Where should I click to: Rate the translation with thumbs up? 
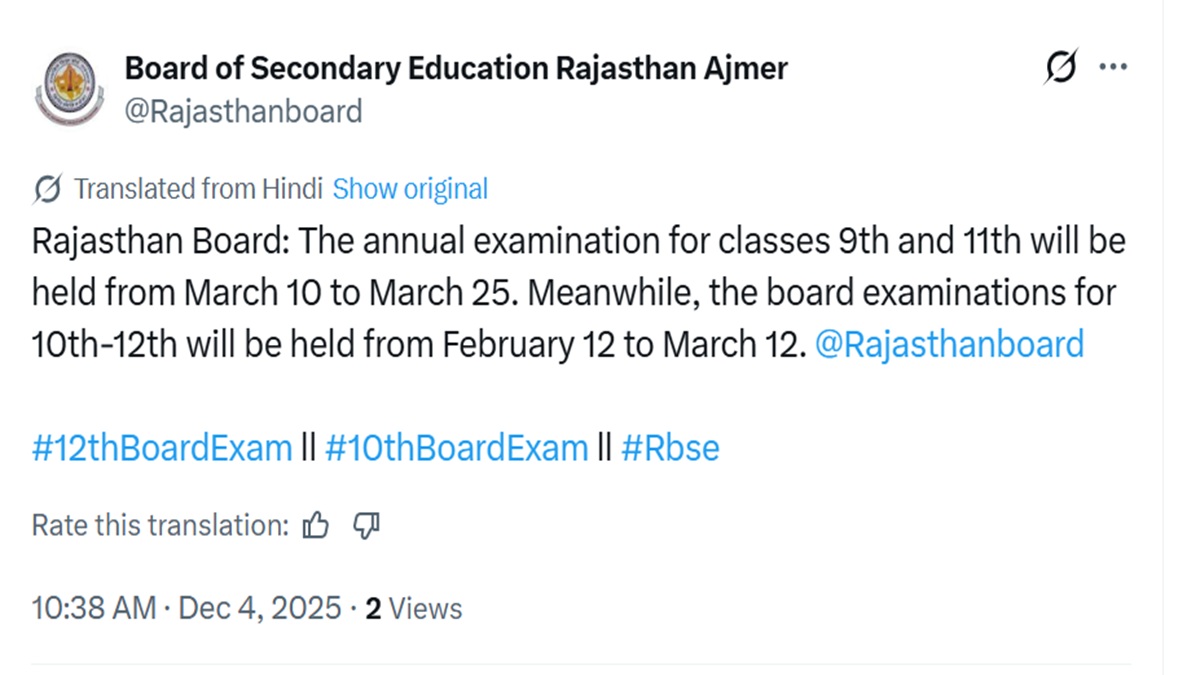316,525
